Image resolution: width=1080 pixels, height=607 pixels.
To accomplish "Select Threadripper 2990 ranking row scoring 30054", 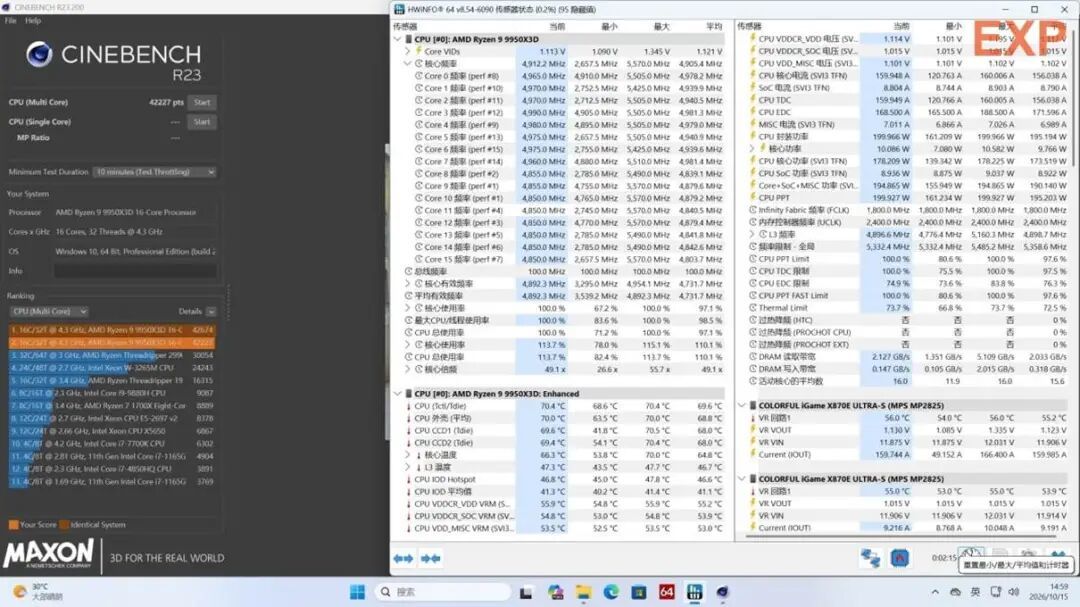I will (x=112, y=356).
